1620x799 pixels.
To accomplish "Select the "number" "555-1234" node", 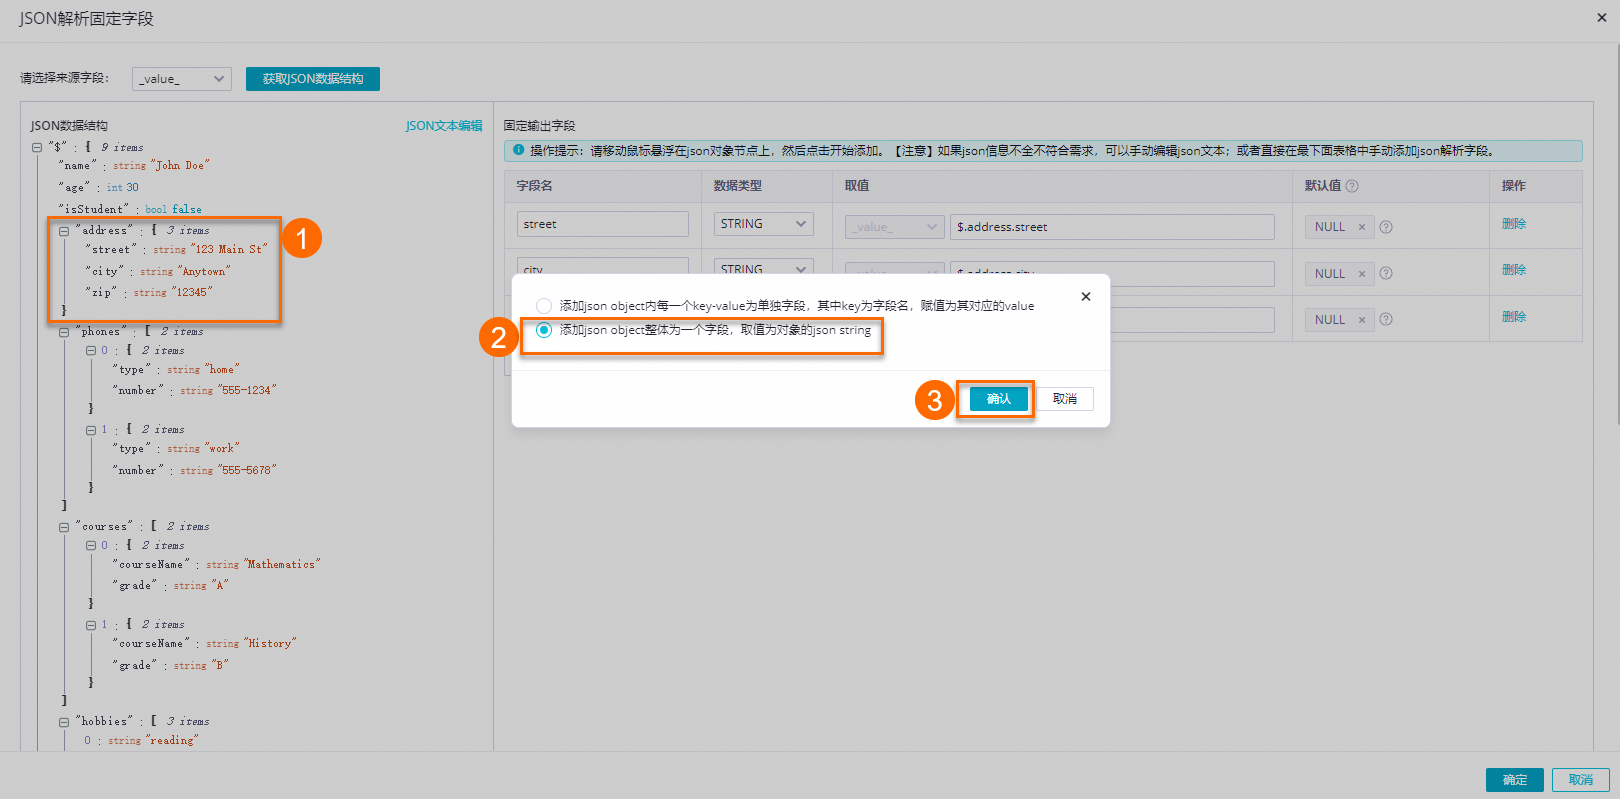I will tap(195, 391).
